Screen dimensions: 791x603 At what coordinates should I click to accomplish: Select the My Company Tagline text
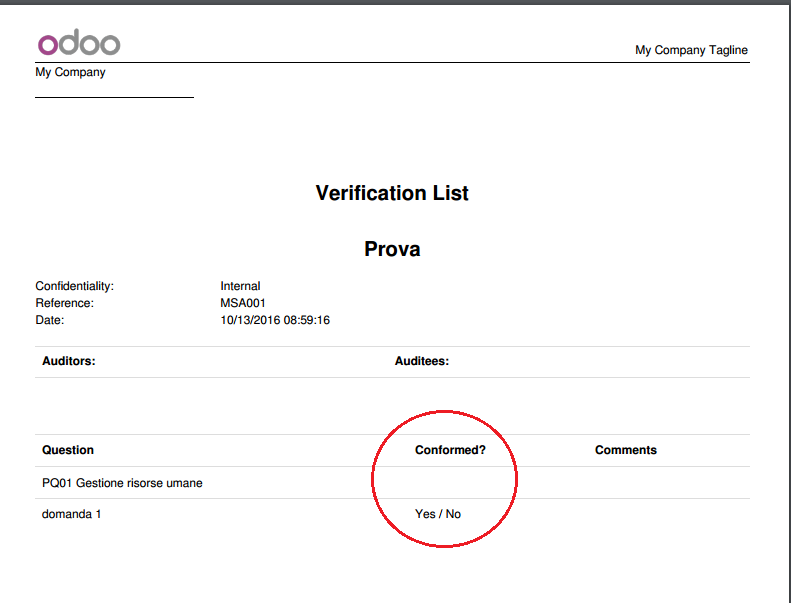[x=691, y=50]
